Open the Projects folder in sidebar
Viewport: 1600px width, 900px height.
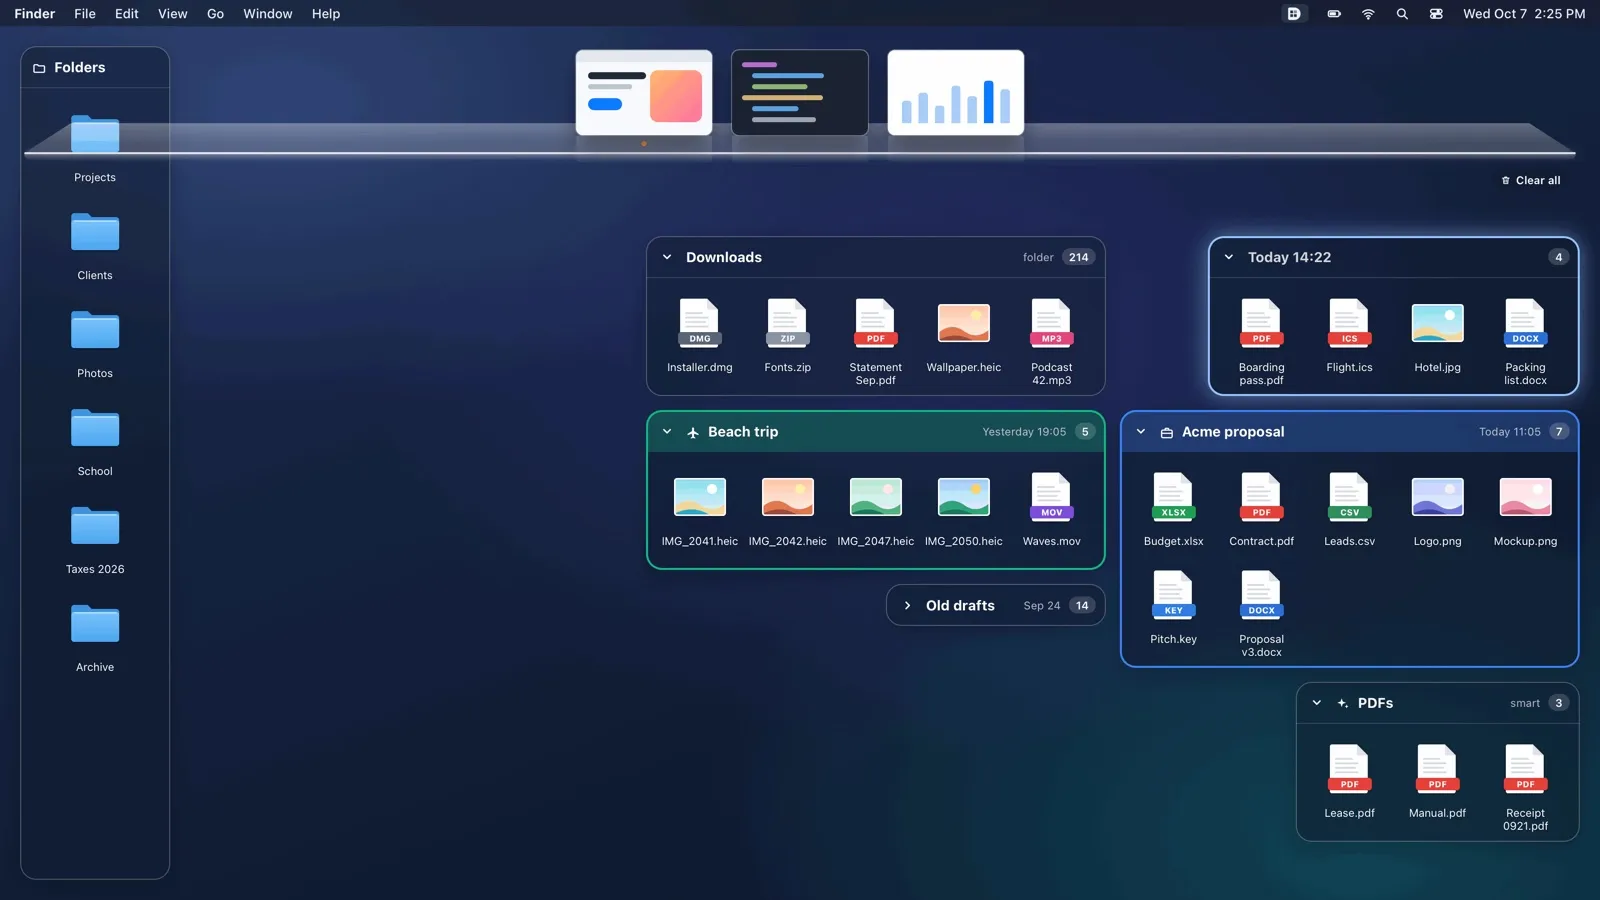(95, 134)
